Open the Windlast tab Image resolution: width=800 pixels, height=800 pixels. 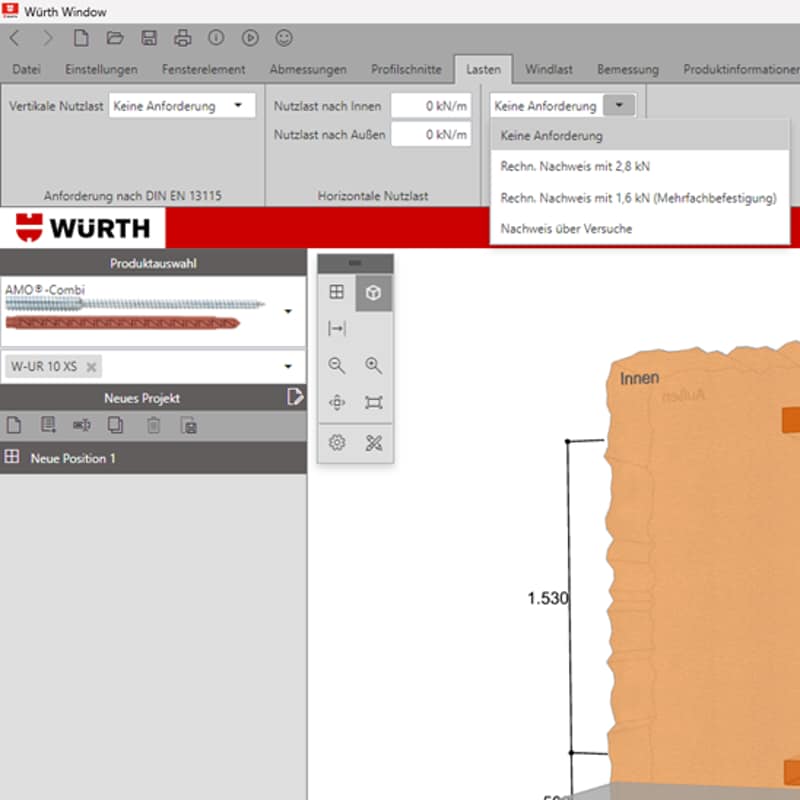tap(549, 70)
